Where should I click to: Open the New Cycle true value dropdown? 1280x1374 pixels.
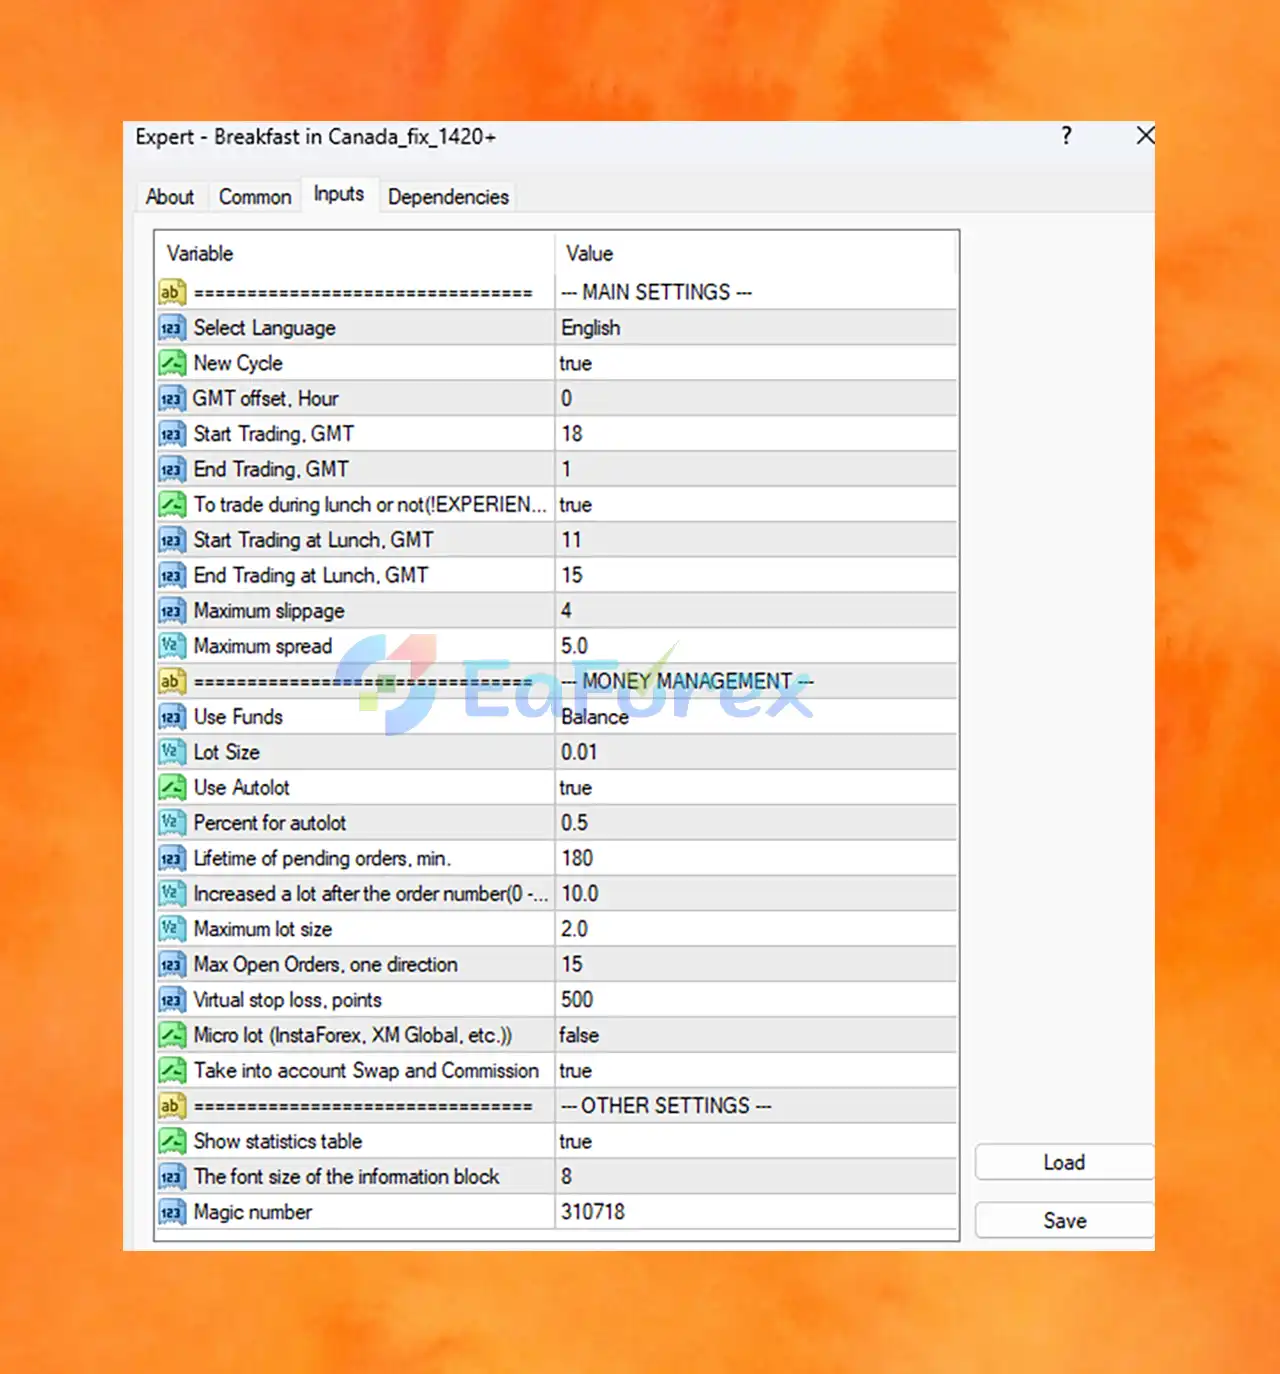tap(756, 363)
